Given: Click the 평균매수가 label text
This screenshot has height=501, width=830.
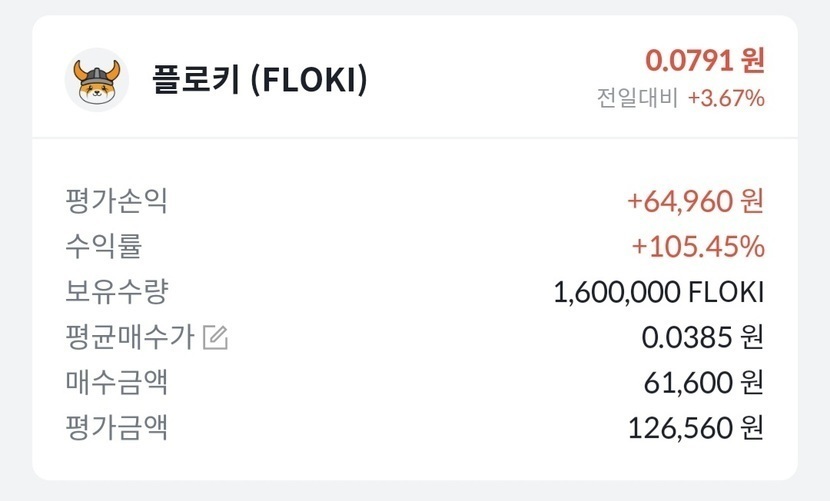Looking at the screenshot, I should [129, 338].
